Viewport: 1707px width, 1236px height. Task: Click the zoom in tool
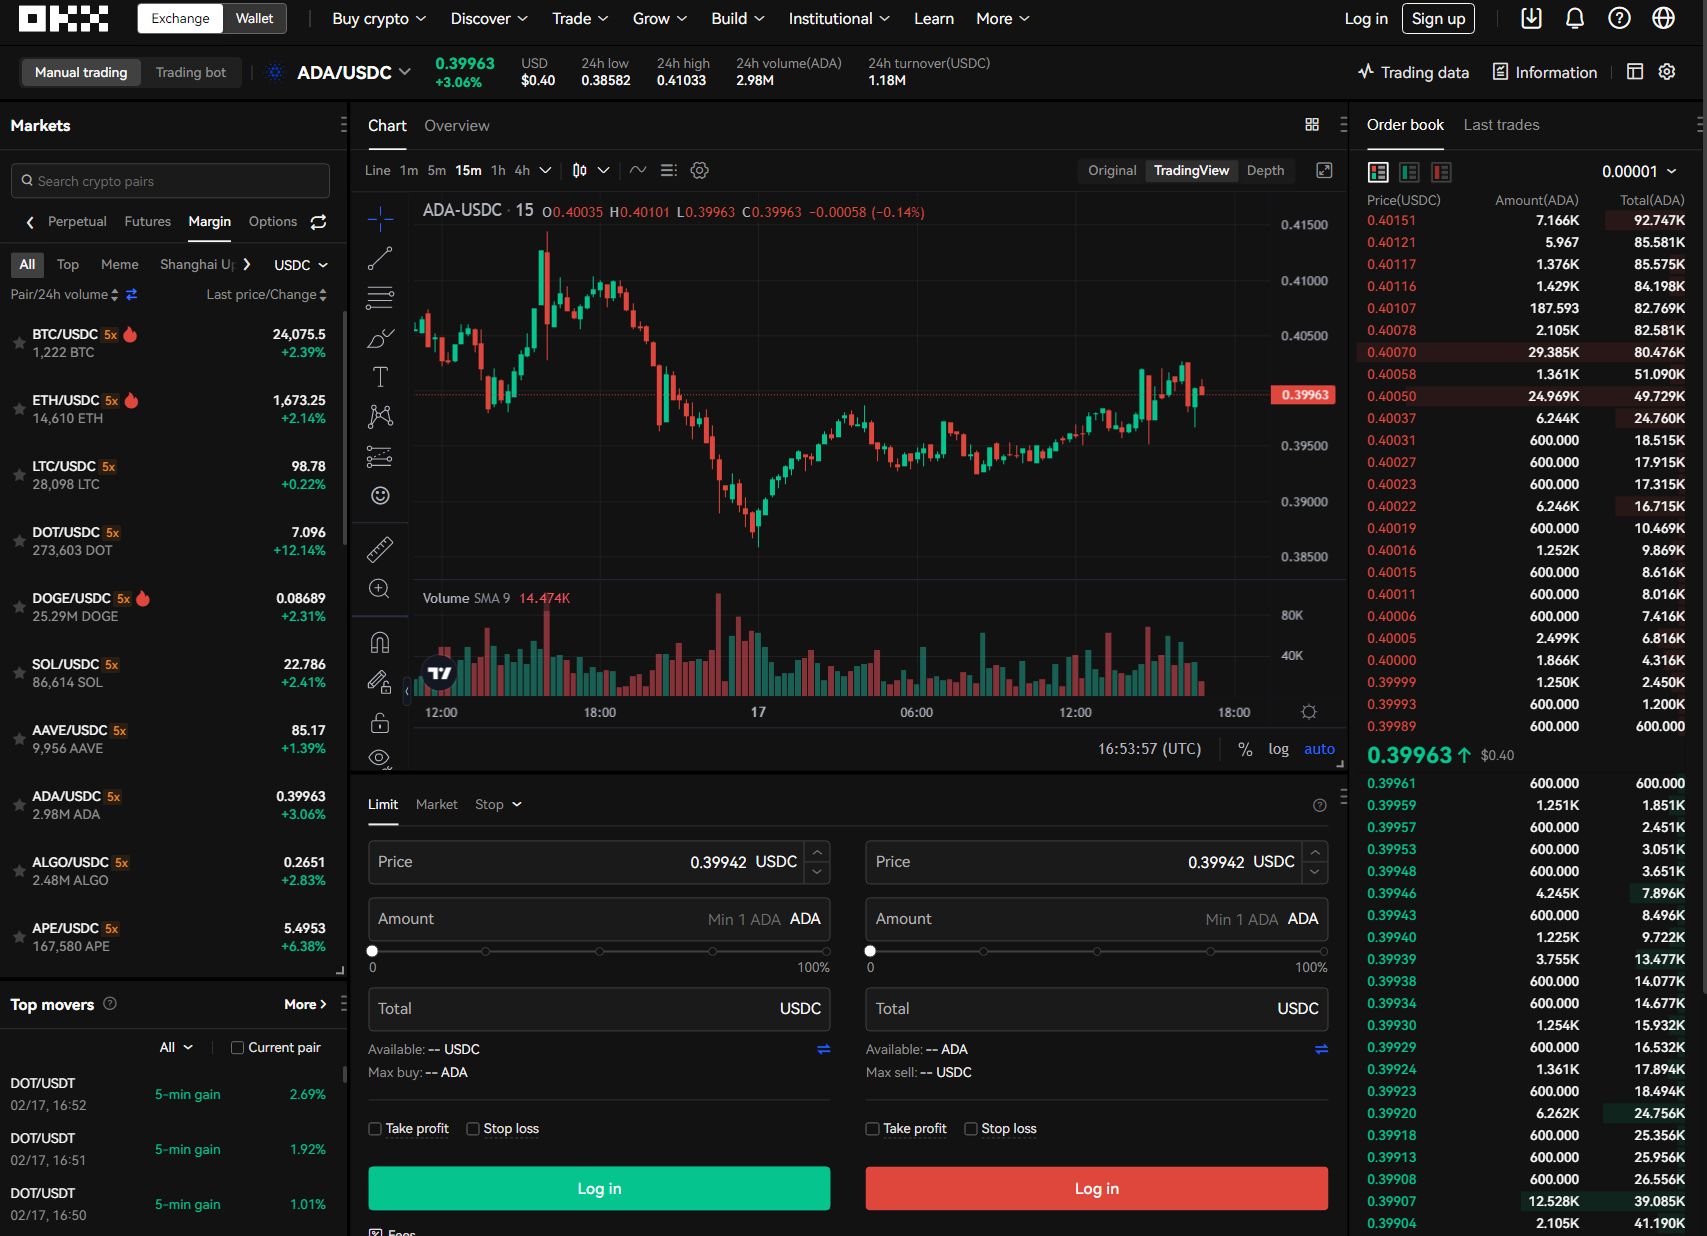[x=380, y=588]
